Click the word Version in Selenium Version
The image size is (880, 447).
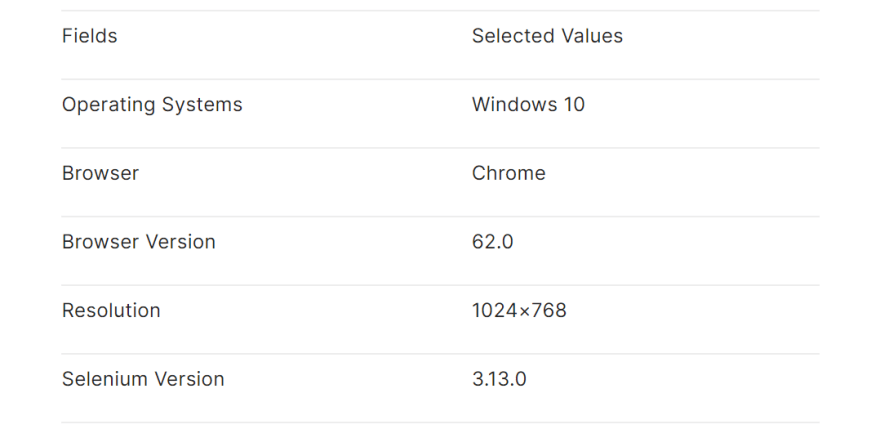(x=190, y=378)
